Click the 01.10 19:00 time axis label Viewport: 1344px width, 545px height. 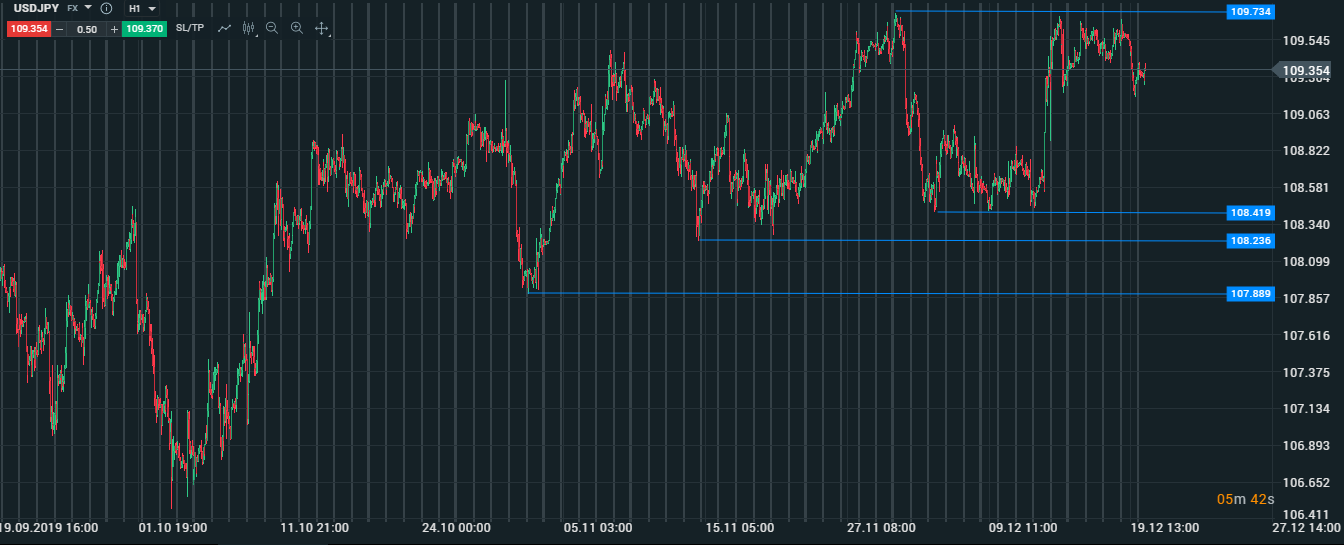(173, 527)
